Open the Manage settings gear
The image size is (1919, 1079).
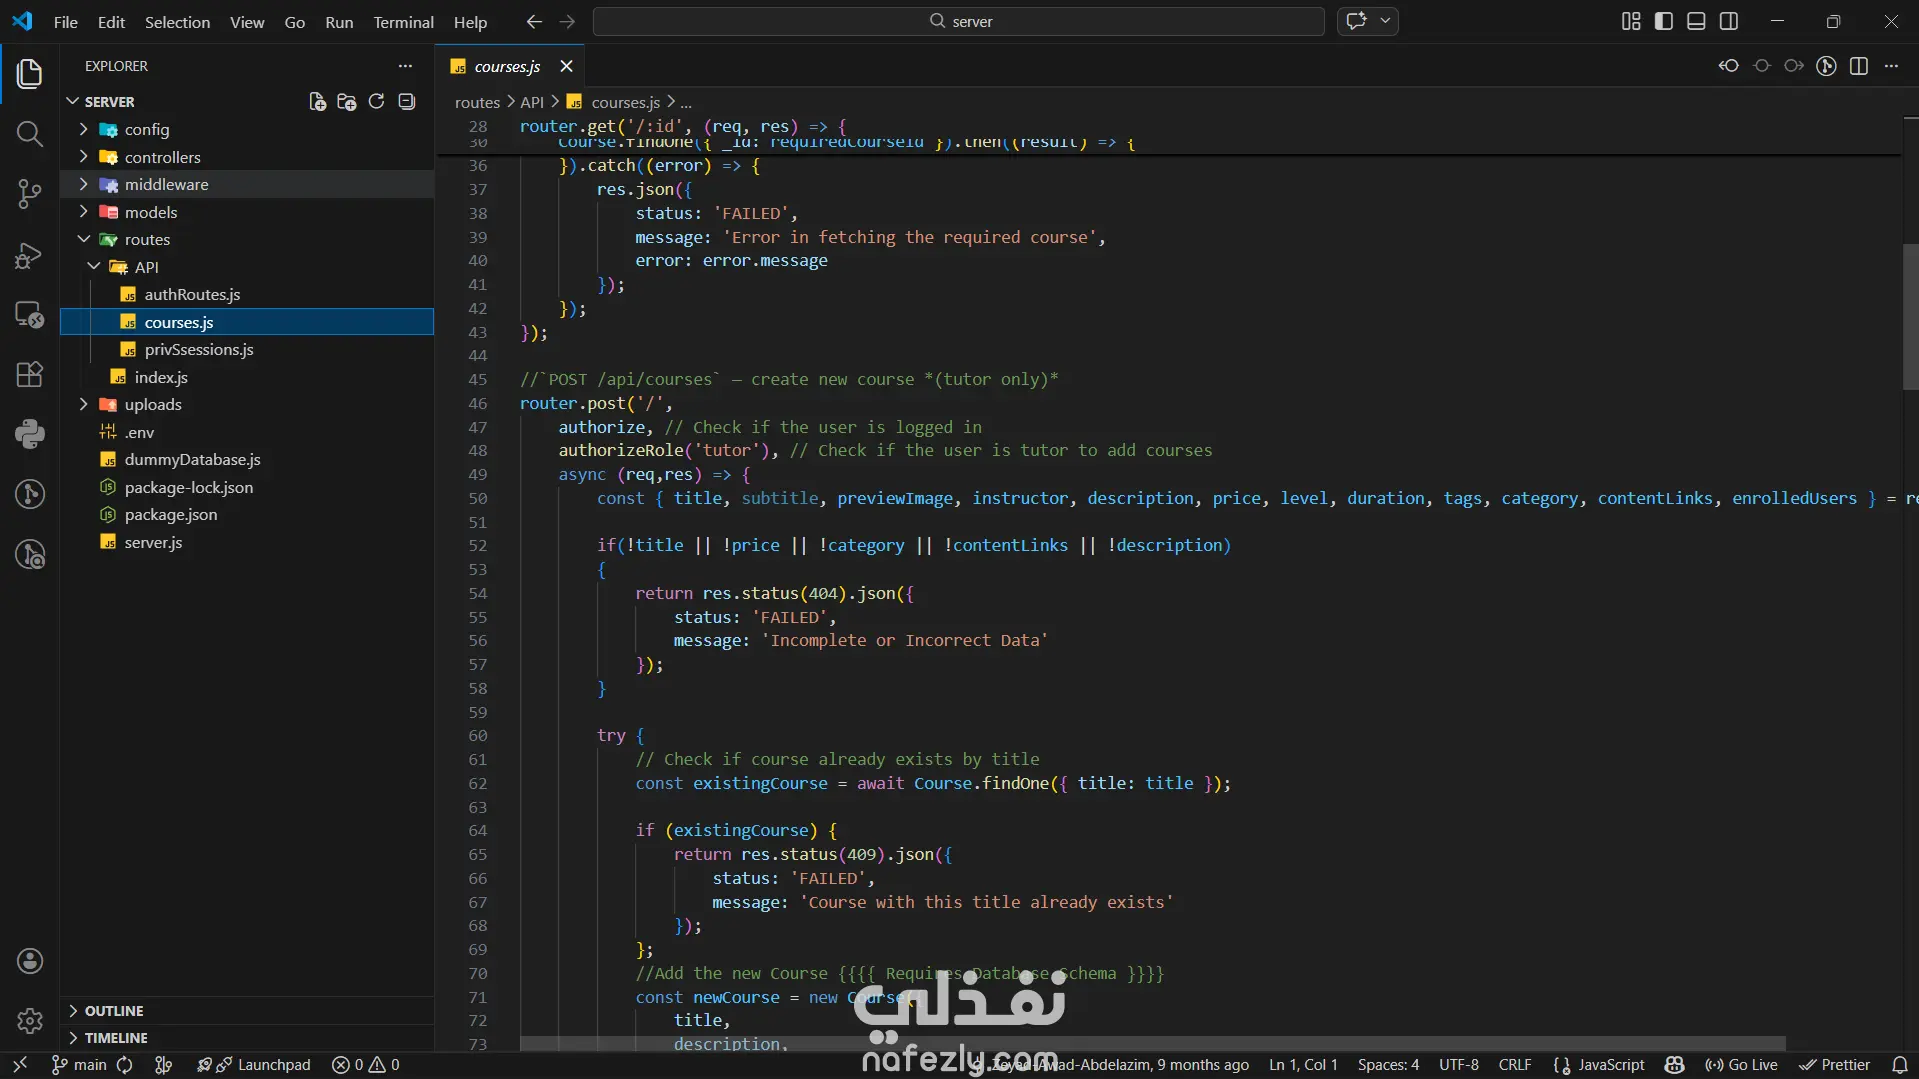coord(29,1021)
